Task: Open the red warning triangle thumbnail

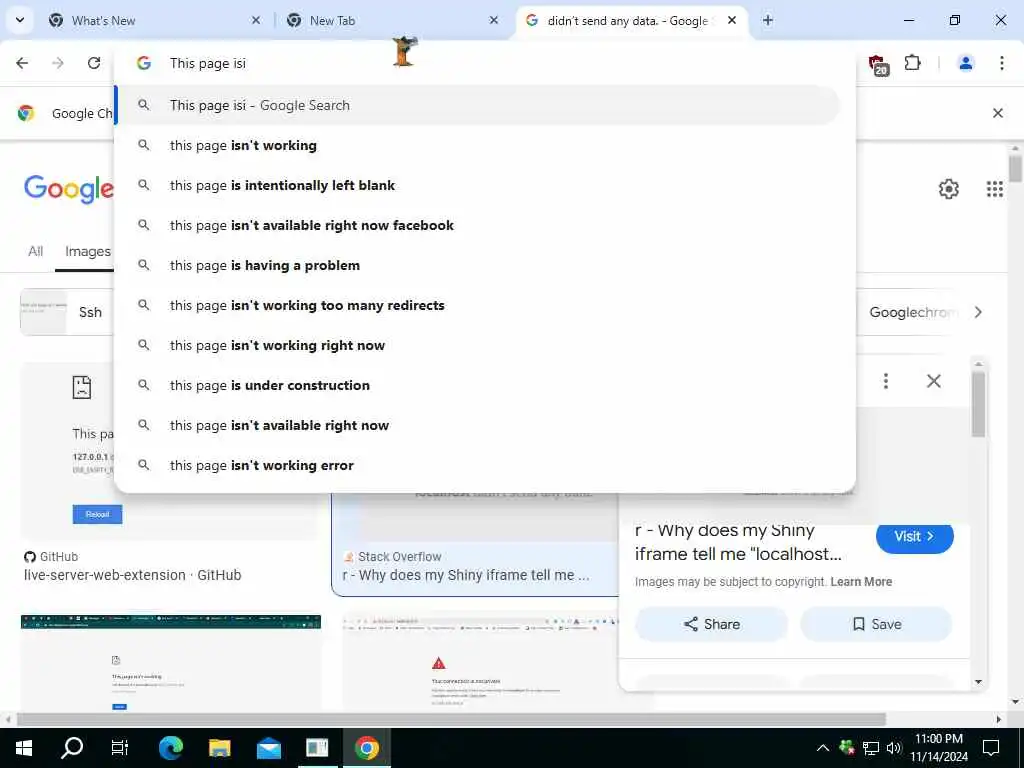Action: pyautogui.click(x=479, y=663)
